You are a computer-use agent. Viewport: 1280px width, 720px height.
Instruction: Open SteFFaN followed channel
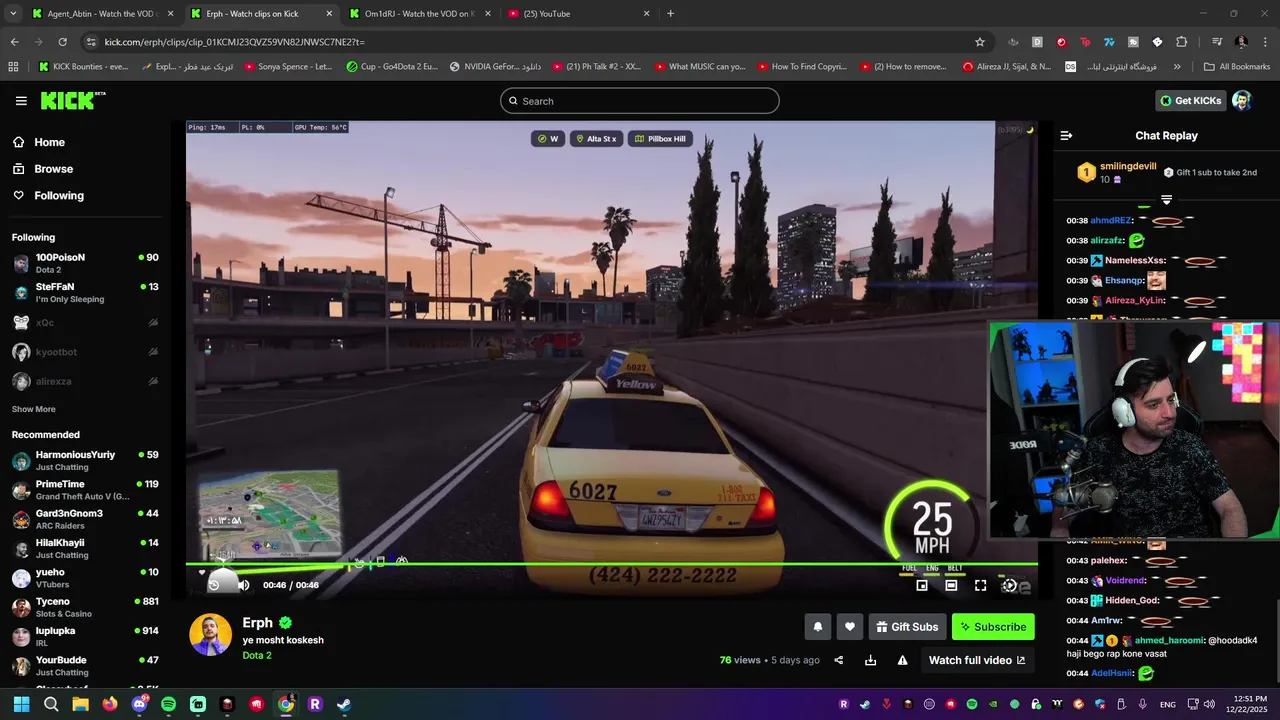click(x=86, y=292)
